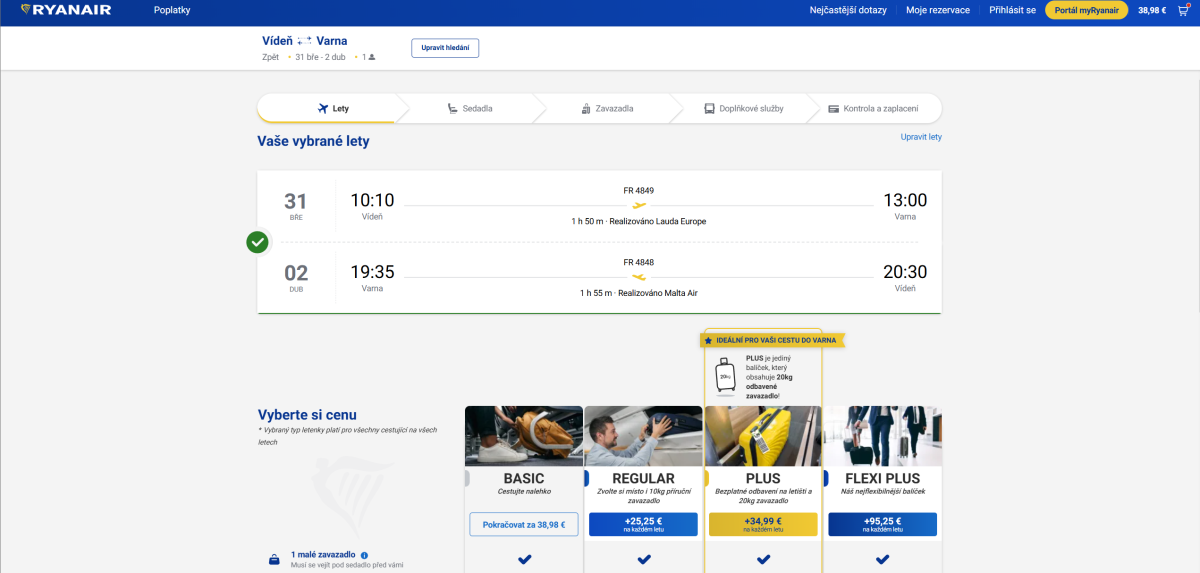Click the airplane icon in Lety step
The height and width of the screenshot is (573, 1200).
pyautogui.click(x=323, y=108)
